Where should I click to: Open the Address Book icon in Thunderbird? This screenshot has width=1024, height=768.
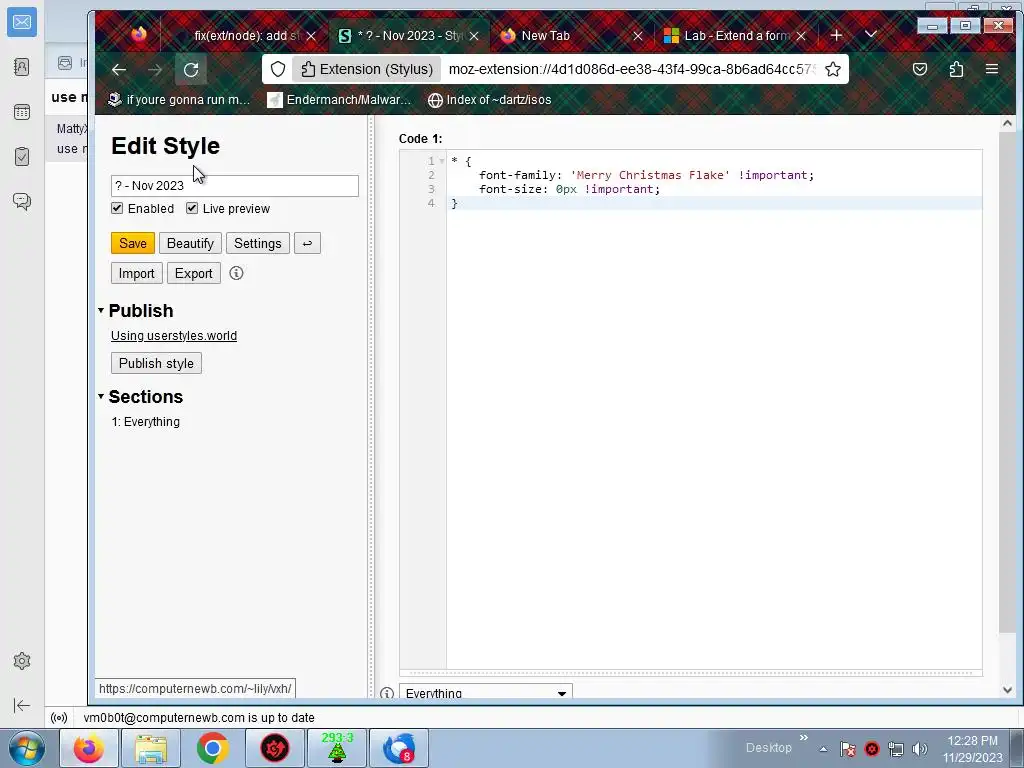(x=22, y=67)
